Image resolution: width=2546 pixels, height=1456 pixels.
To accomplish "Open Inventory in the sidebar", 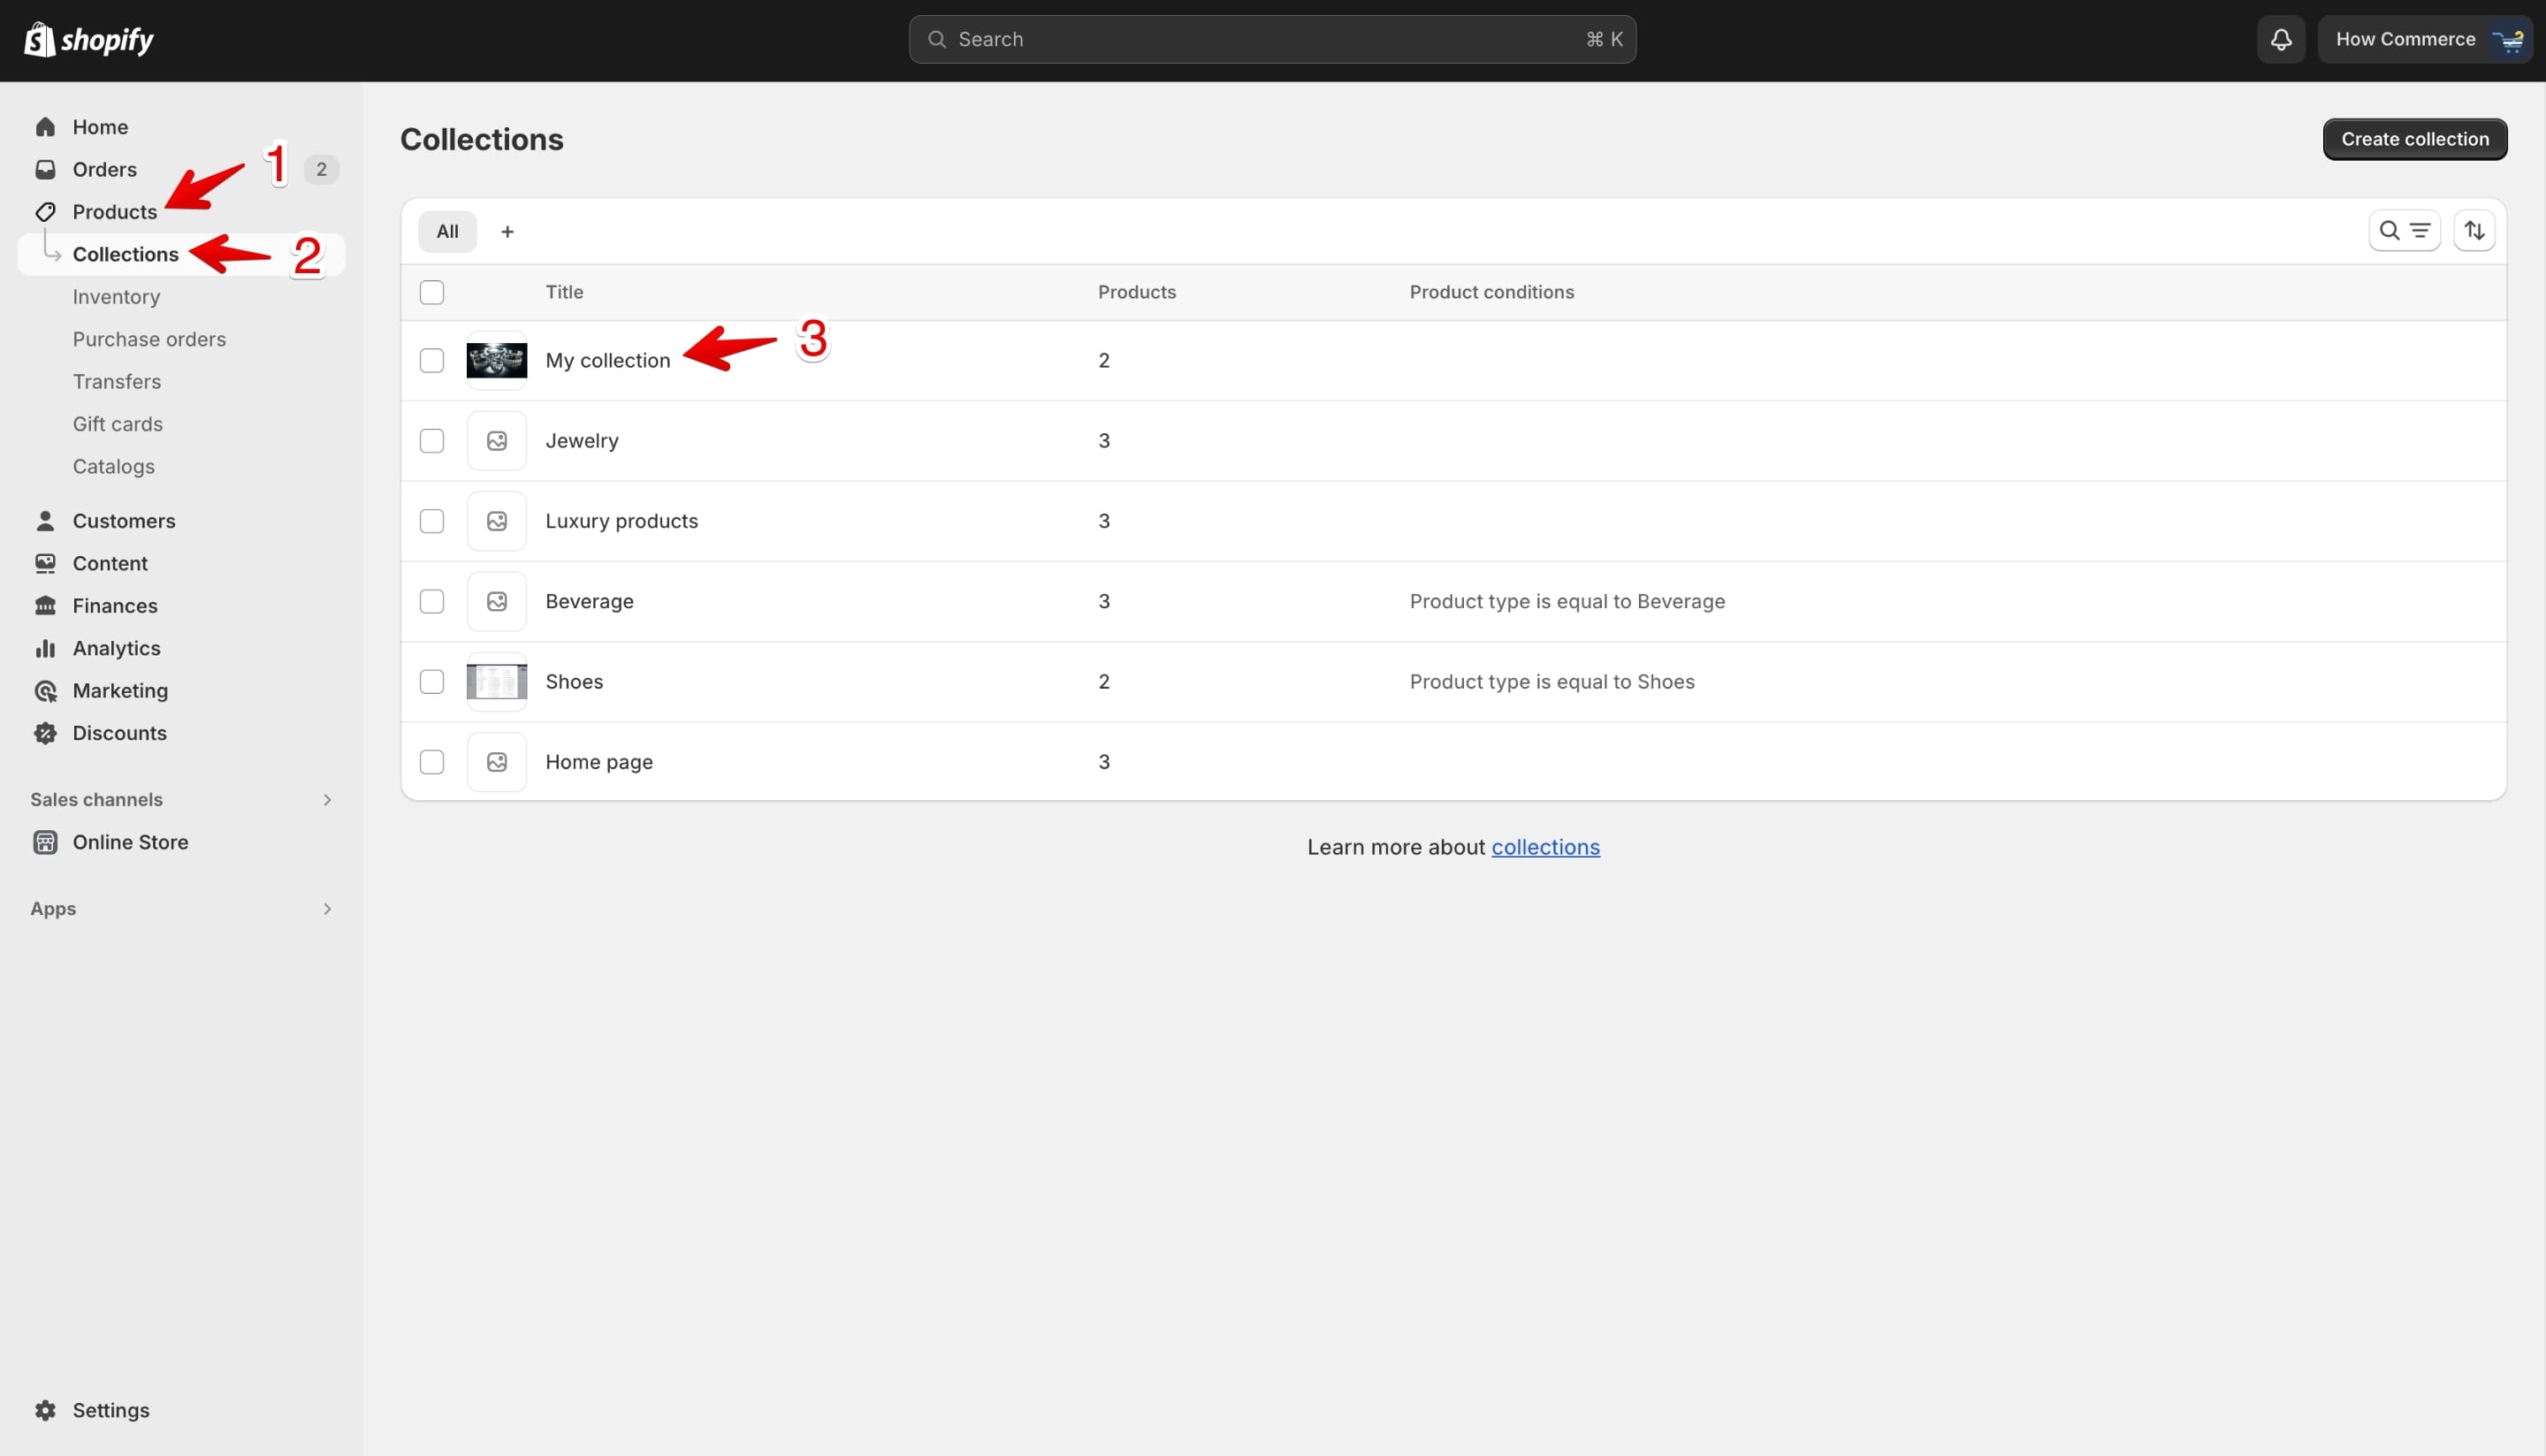I will pyautogui.click(x=116, y=297).
